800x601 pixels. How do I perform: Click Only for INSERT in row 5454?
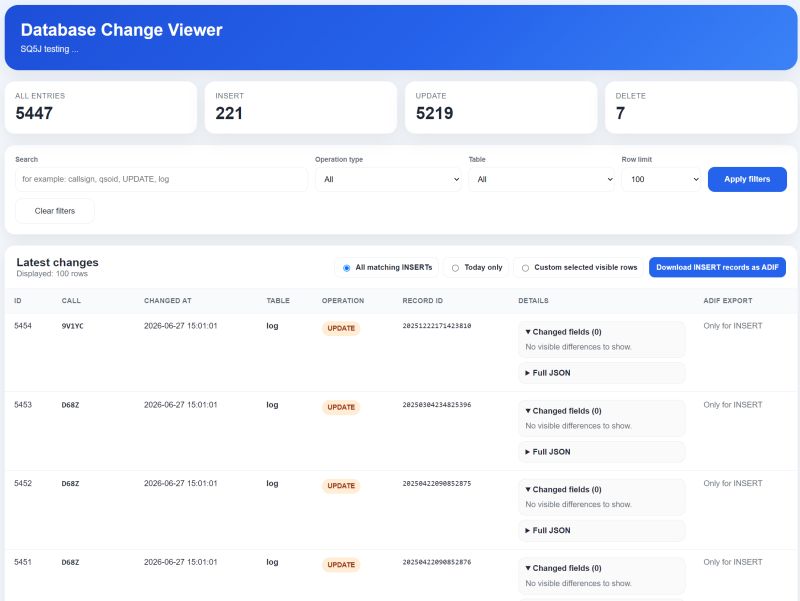pyautogui.click(x=733, y=325)
